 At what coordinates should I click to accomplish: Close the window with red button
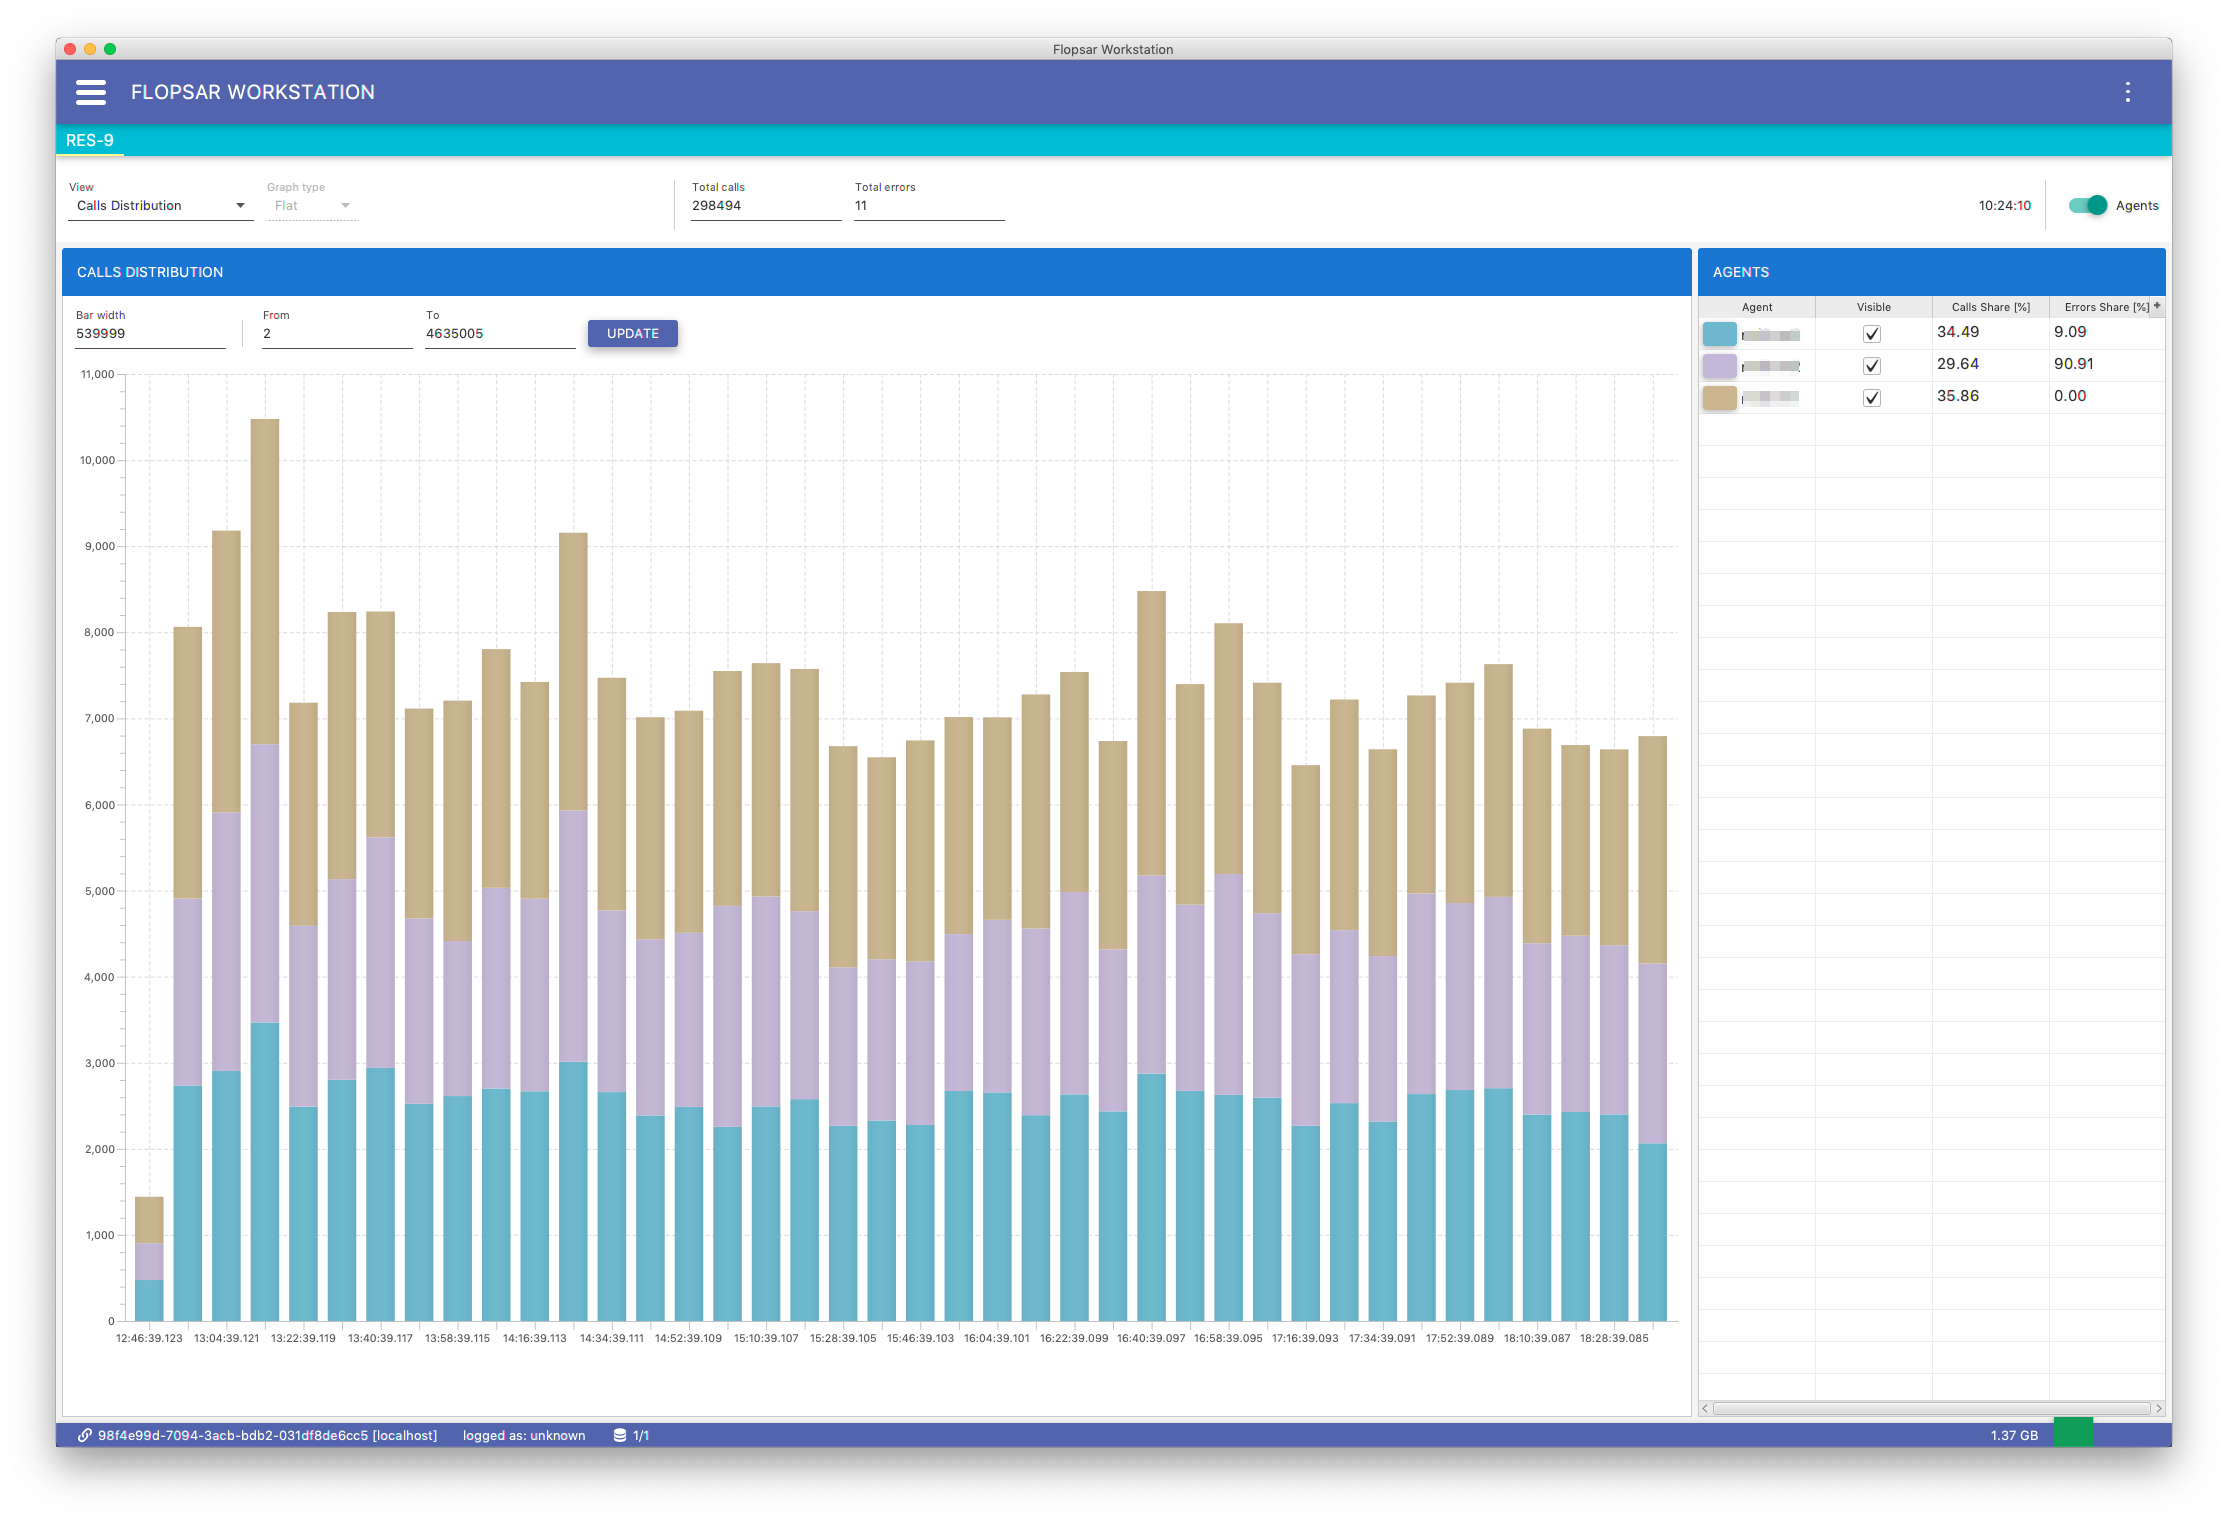(x=70, y=49)
